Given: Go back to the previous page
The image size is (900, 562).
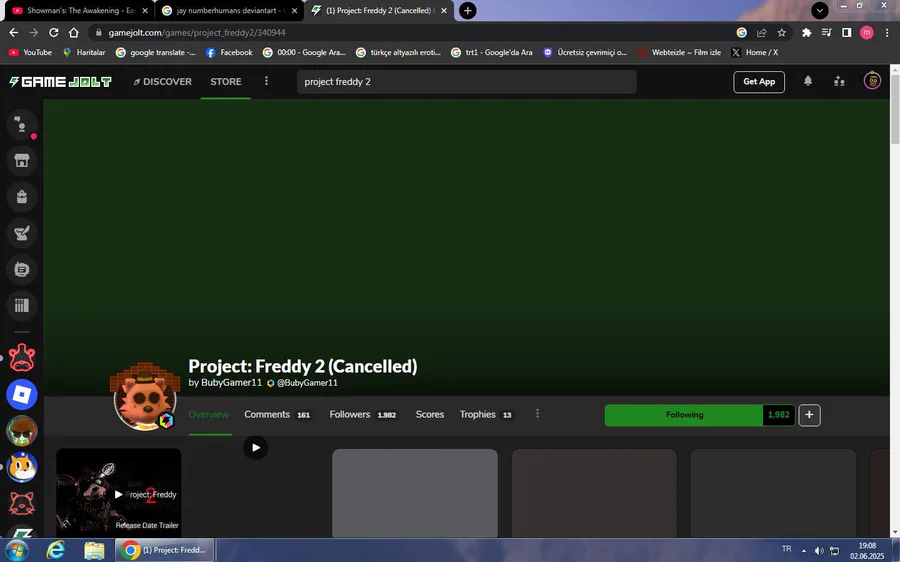Looking at the screenshot, I should click(x=14, y=33).
